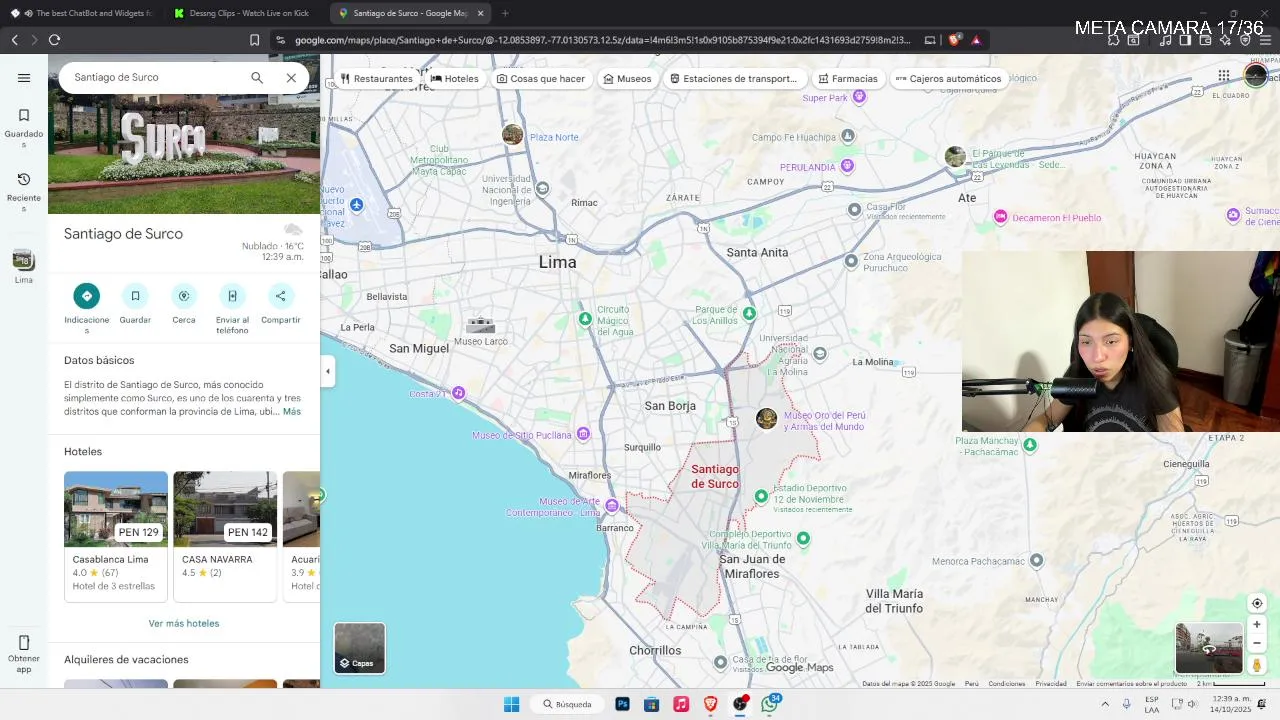Open the Windows Start menu
The image size is (1280, 720).
tap(511, 704)
